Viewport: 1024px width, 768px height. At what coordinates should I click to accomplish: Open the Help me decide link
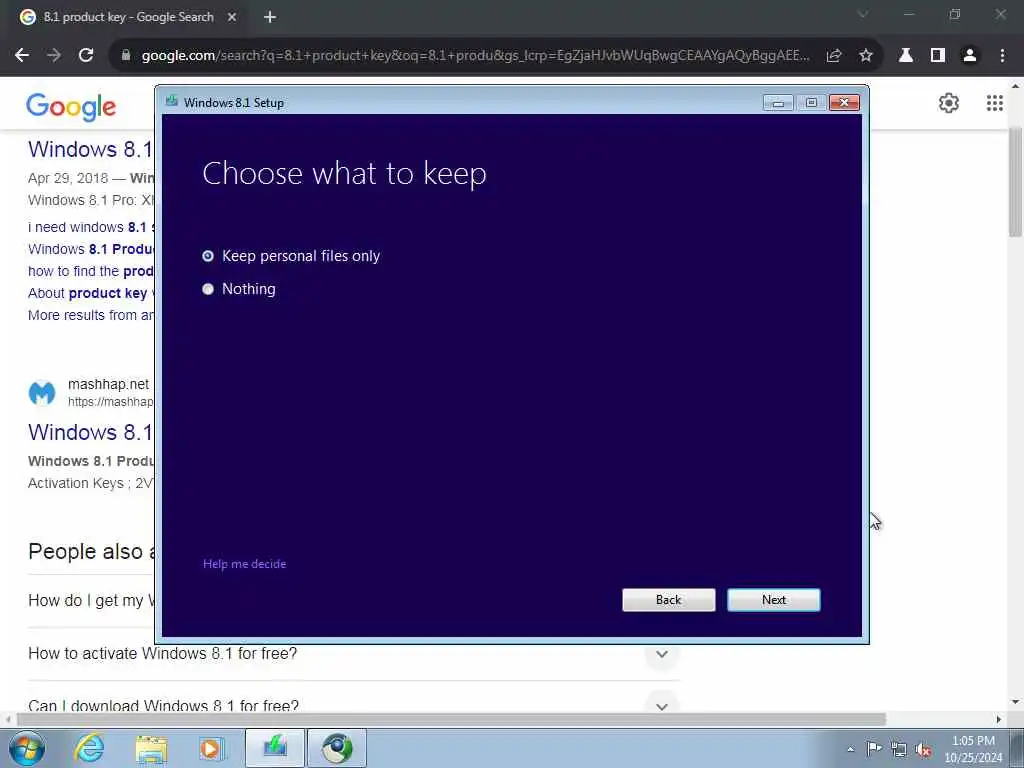(x=244, y=564)
